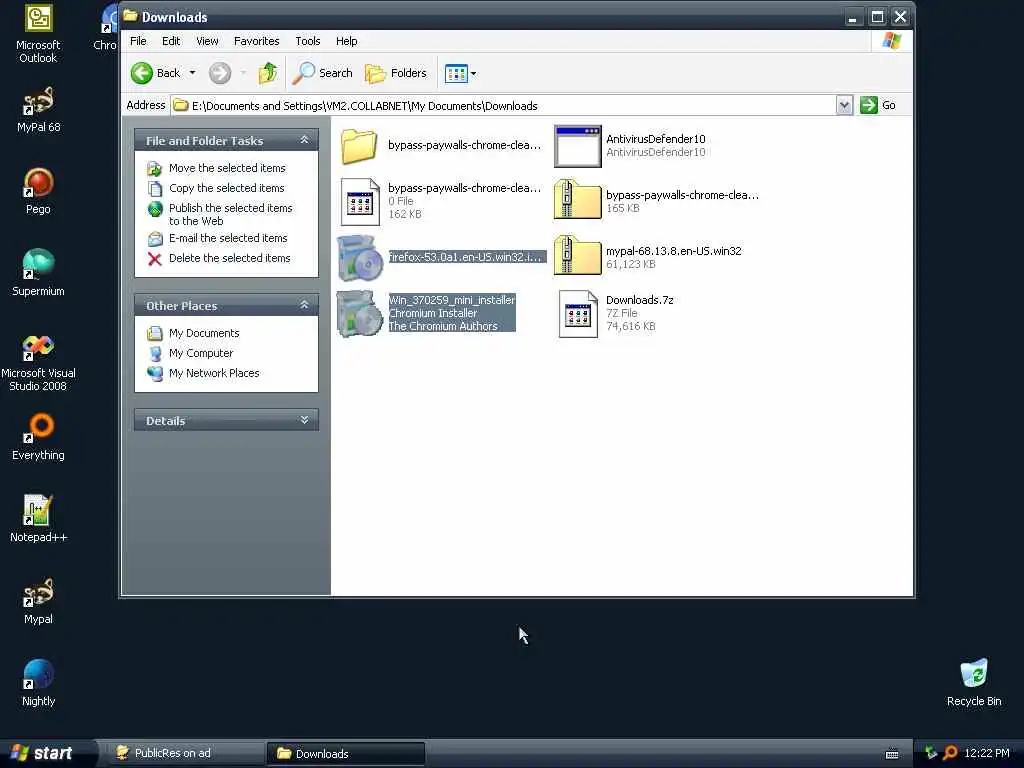Open the Edit menu
Viewport: 1024px width, 768px height.
click(171, 41)
